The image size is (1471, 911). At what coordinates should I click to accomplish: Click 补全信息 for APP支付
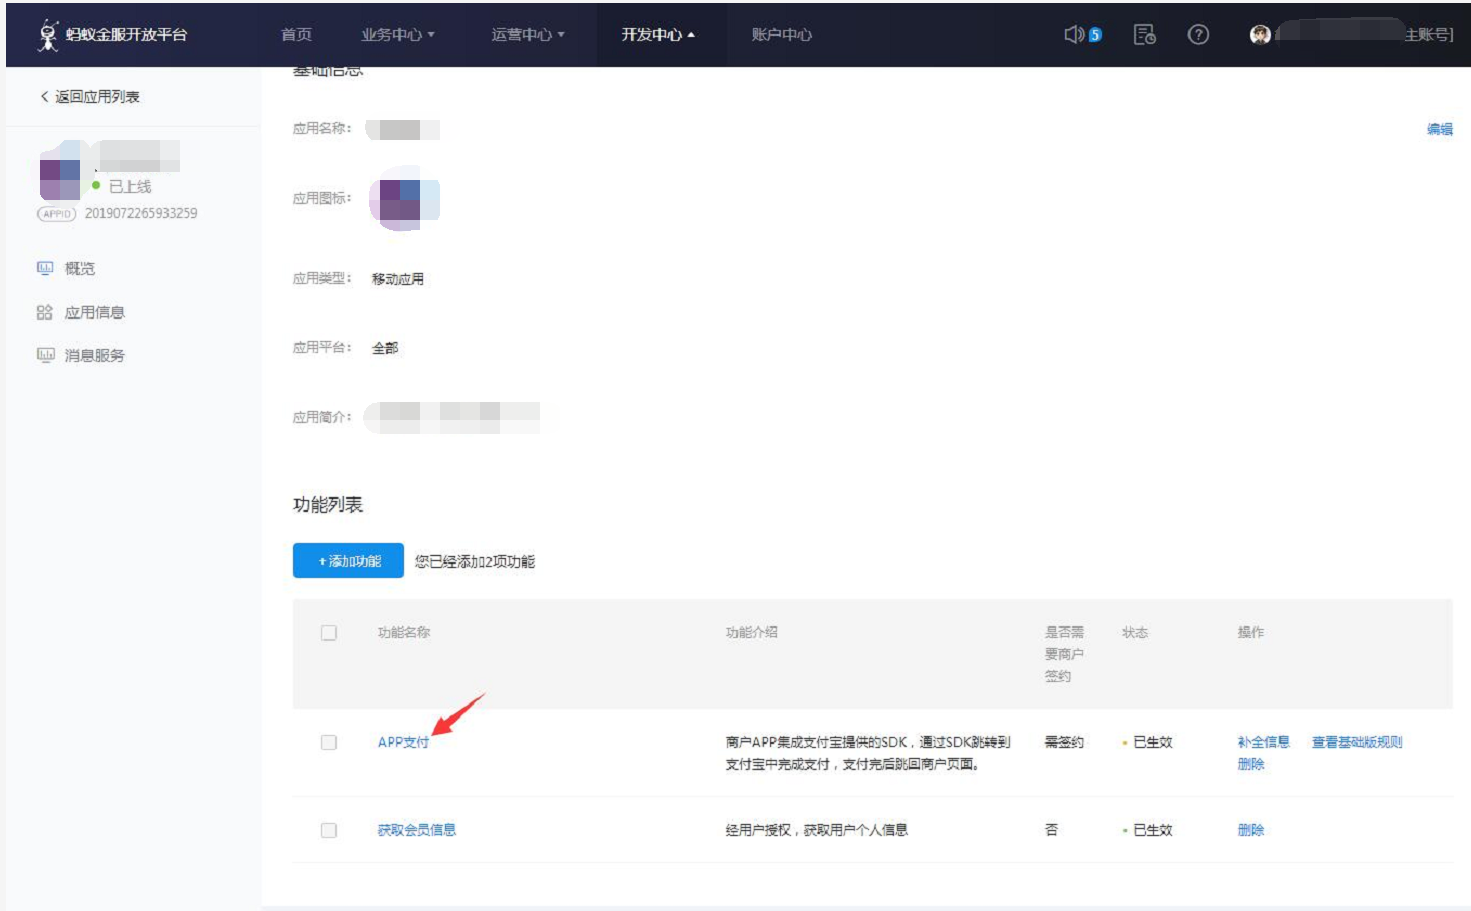tap(1264, 742)
